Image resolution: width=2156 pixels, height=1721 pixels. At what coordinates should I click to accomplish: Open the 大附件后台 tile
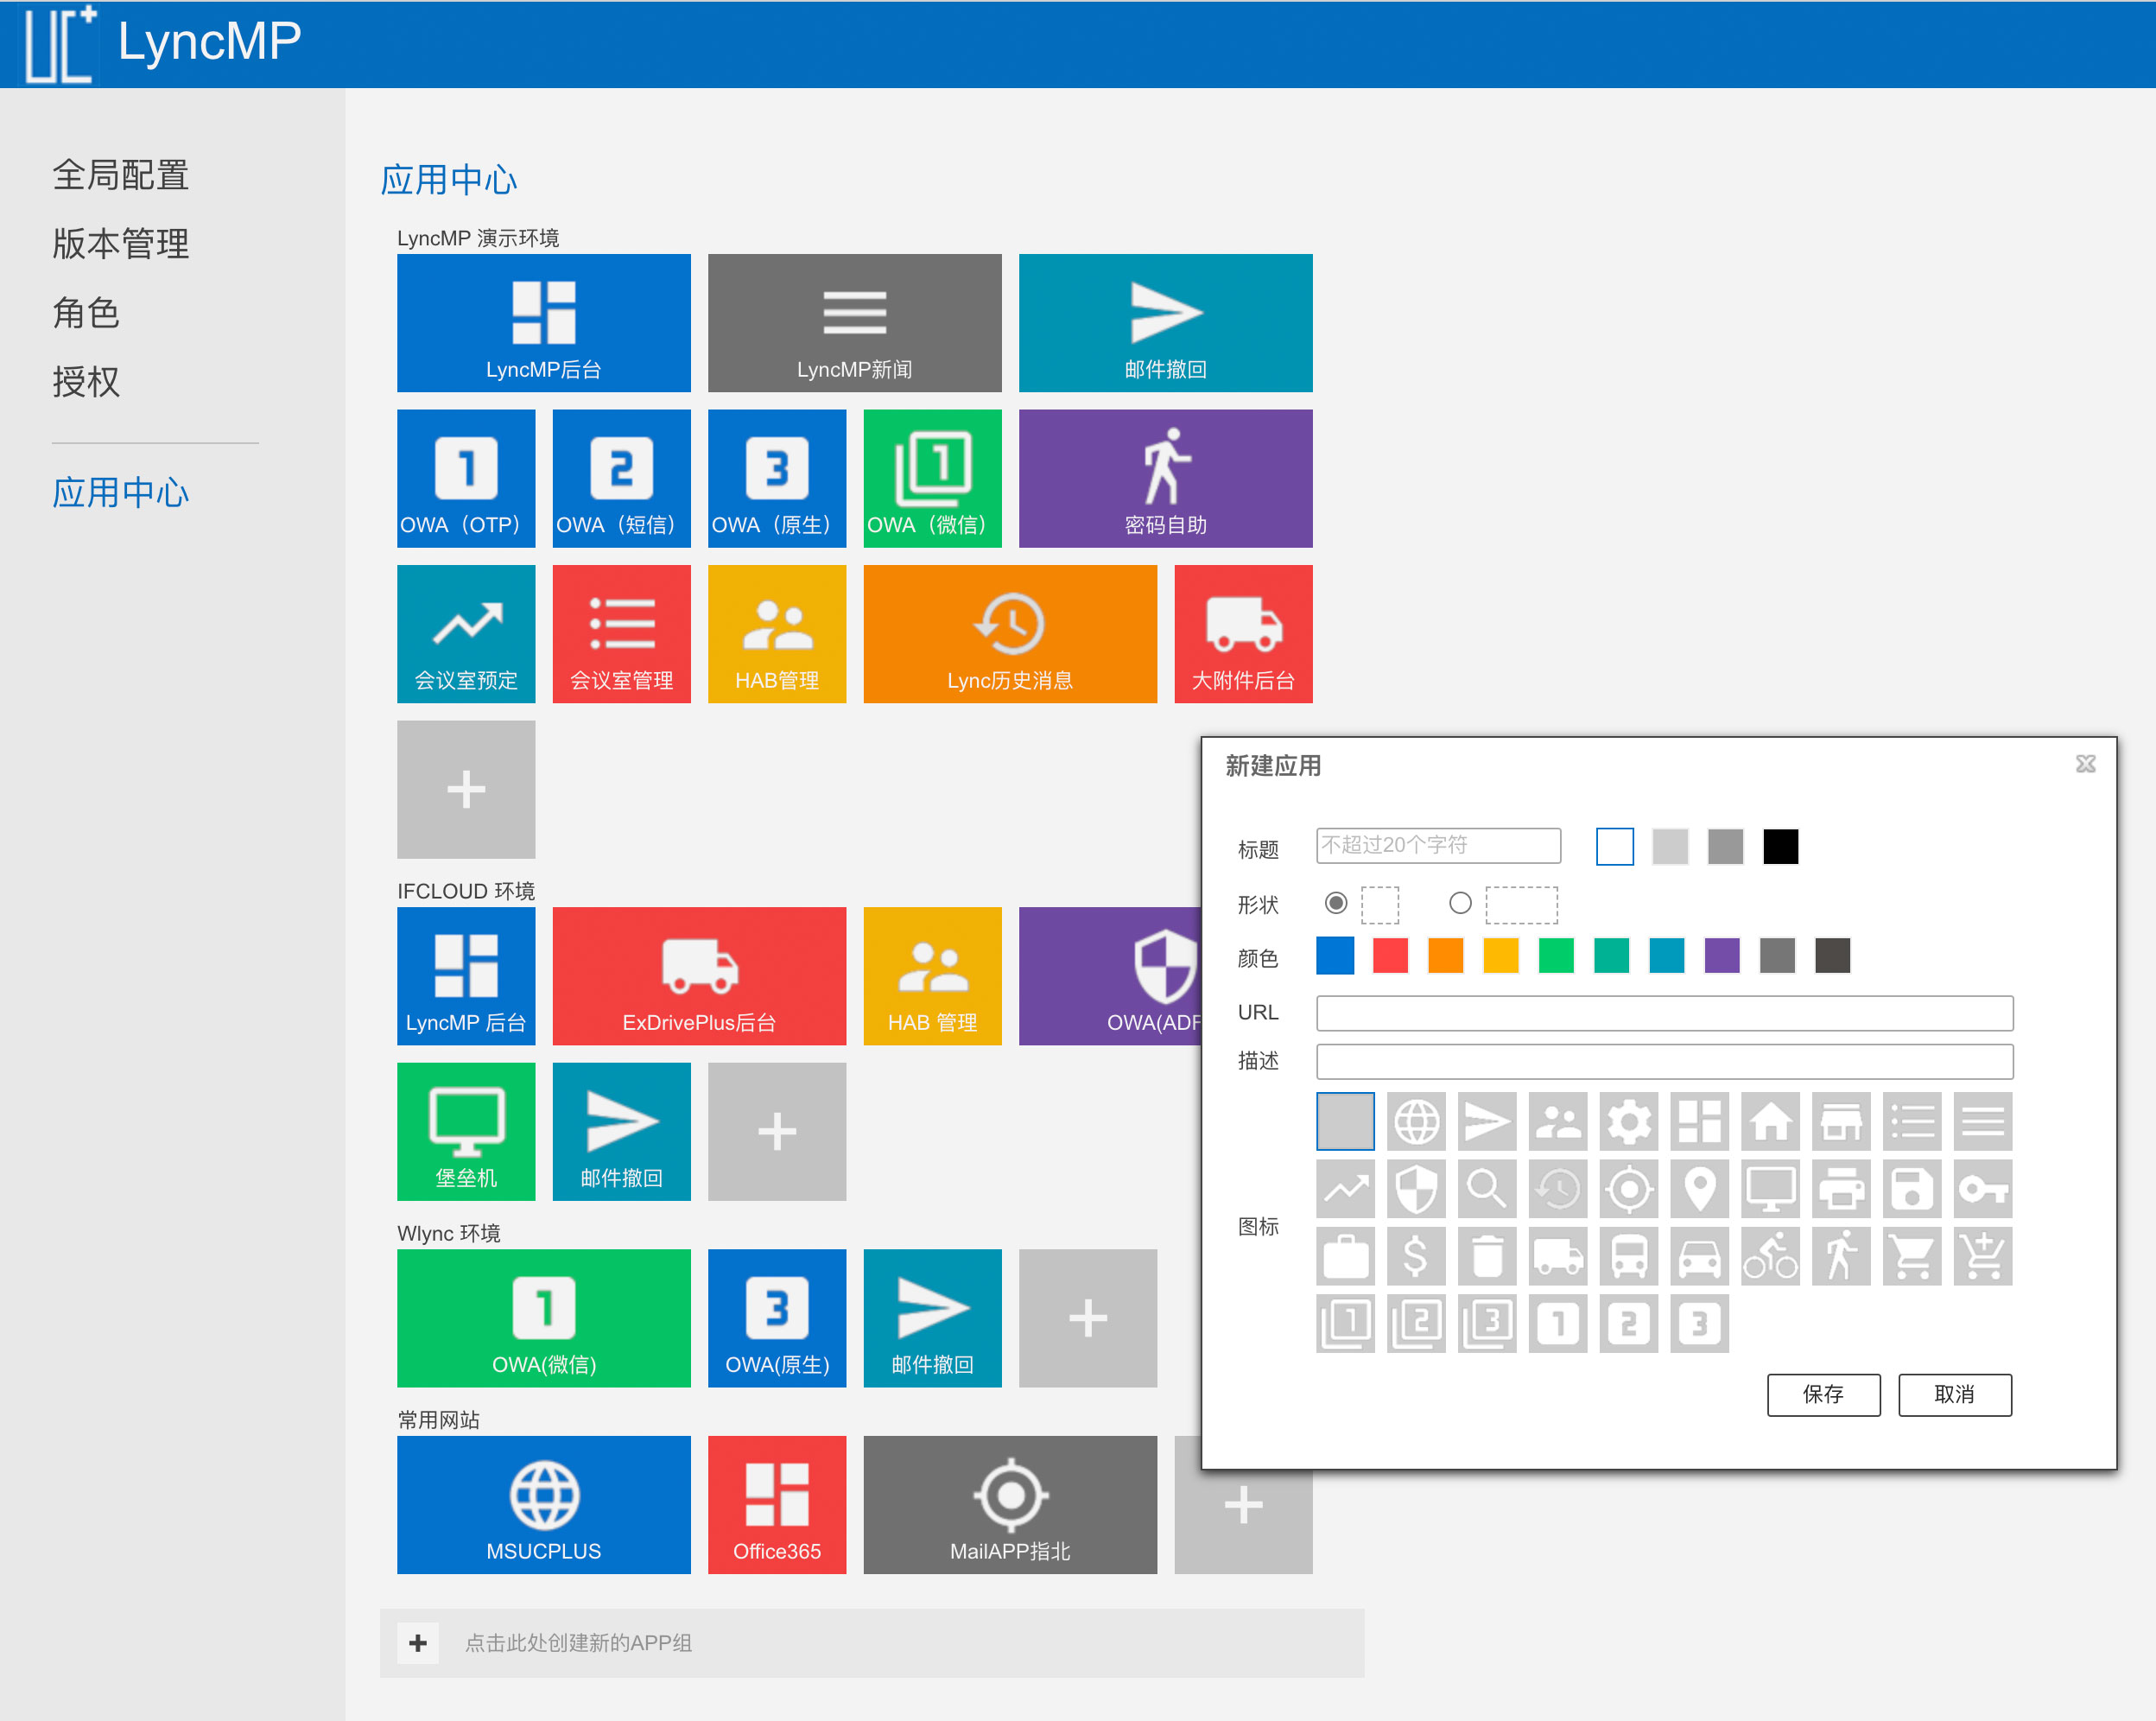coord(1244,634)
